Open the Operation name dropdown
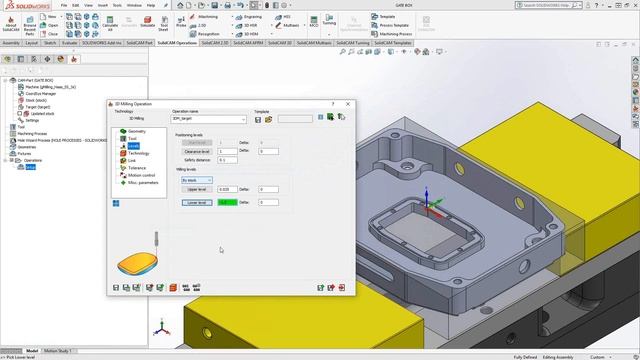The image size is (640, 360). (x=243, y=119)
